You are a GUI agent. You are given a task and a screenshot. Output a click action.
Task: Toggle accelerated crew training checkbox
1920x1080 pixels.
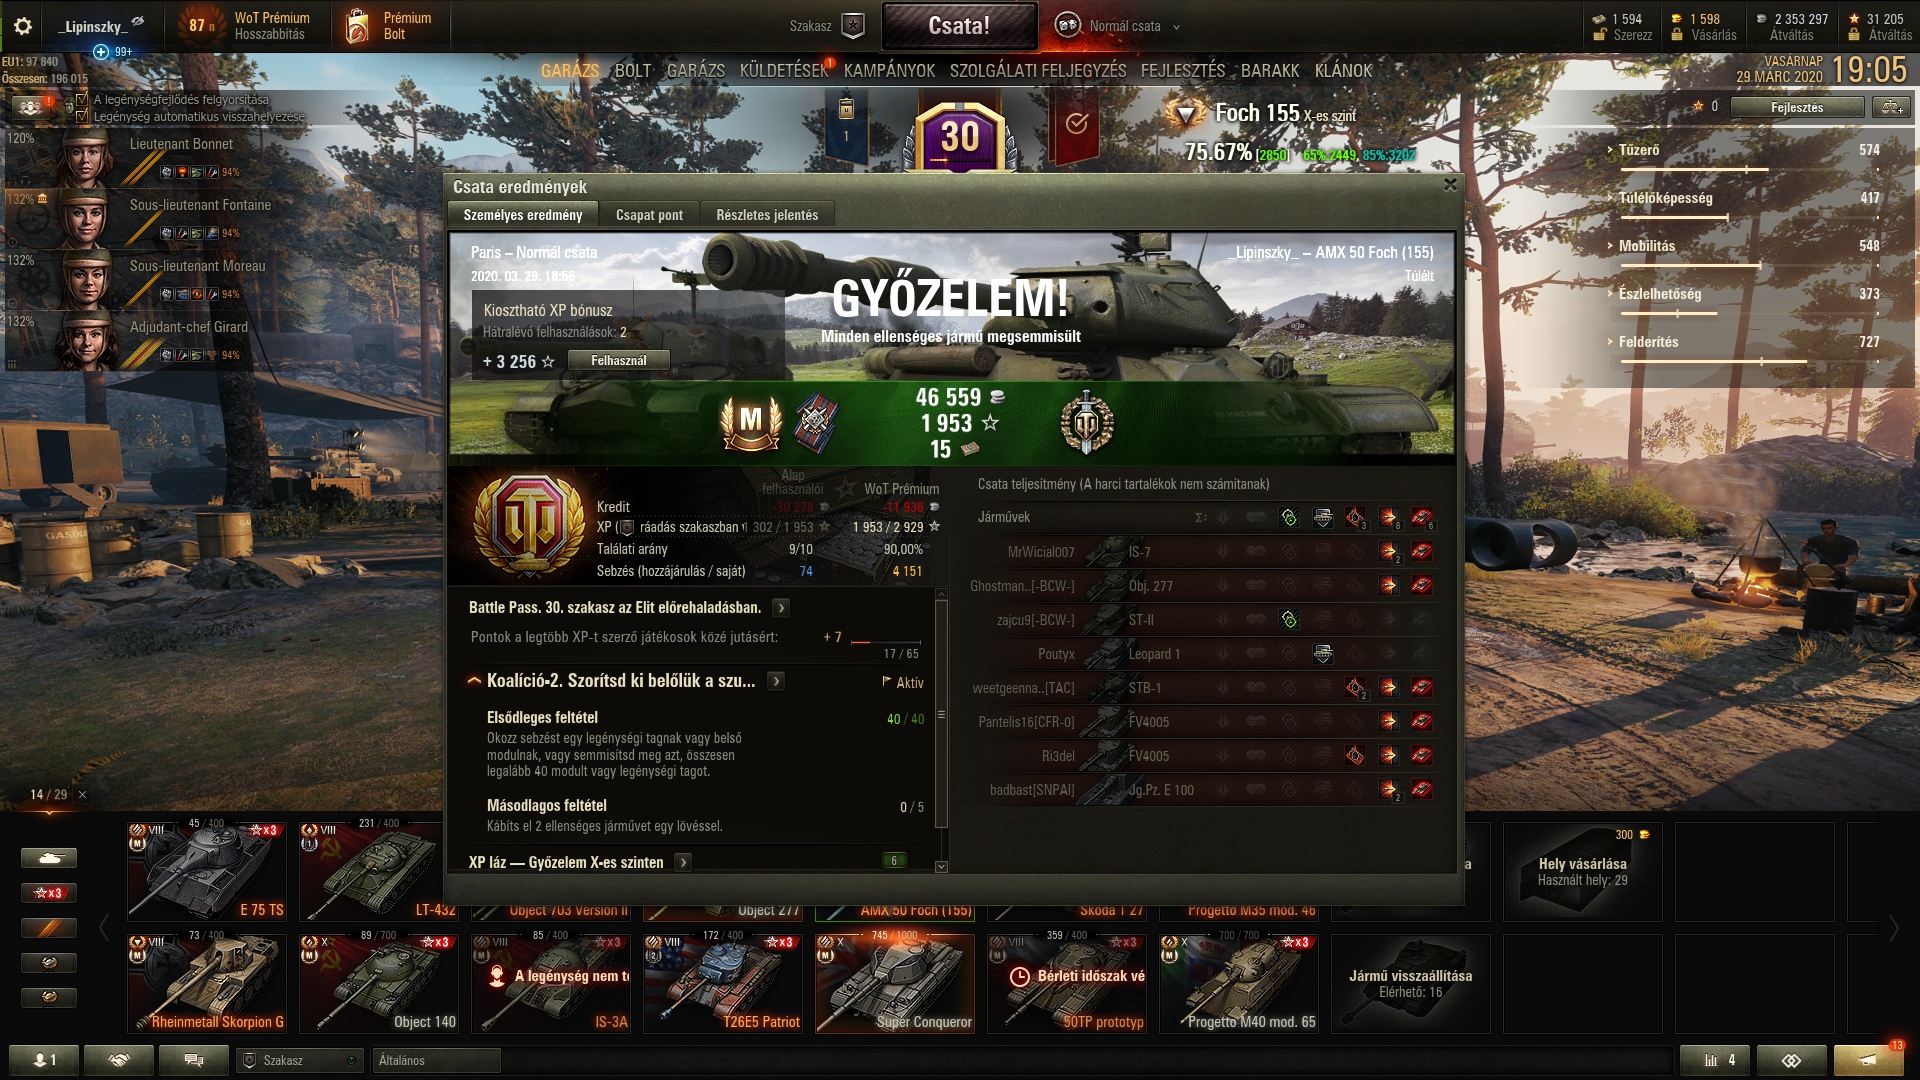(x=82, y=100)
